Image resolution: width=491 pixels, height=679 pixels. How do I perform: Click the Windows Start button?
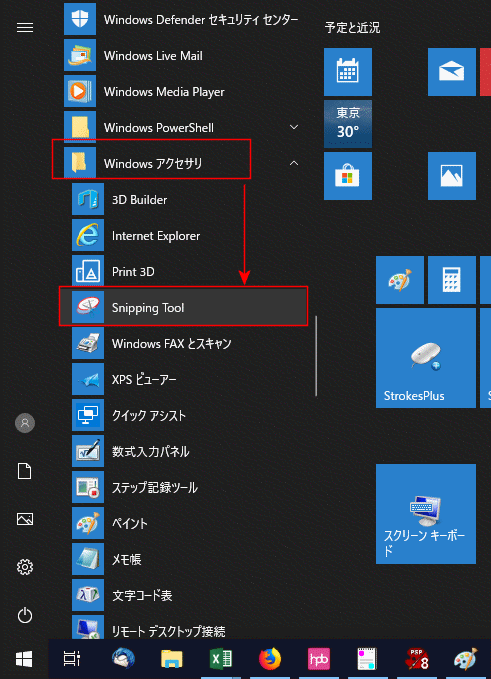pyautogui.click(x=24, y=659)
